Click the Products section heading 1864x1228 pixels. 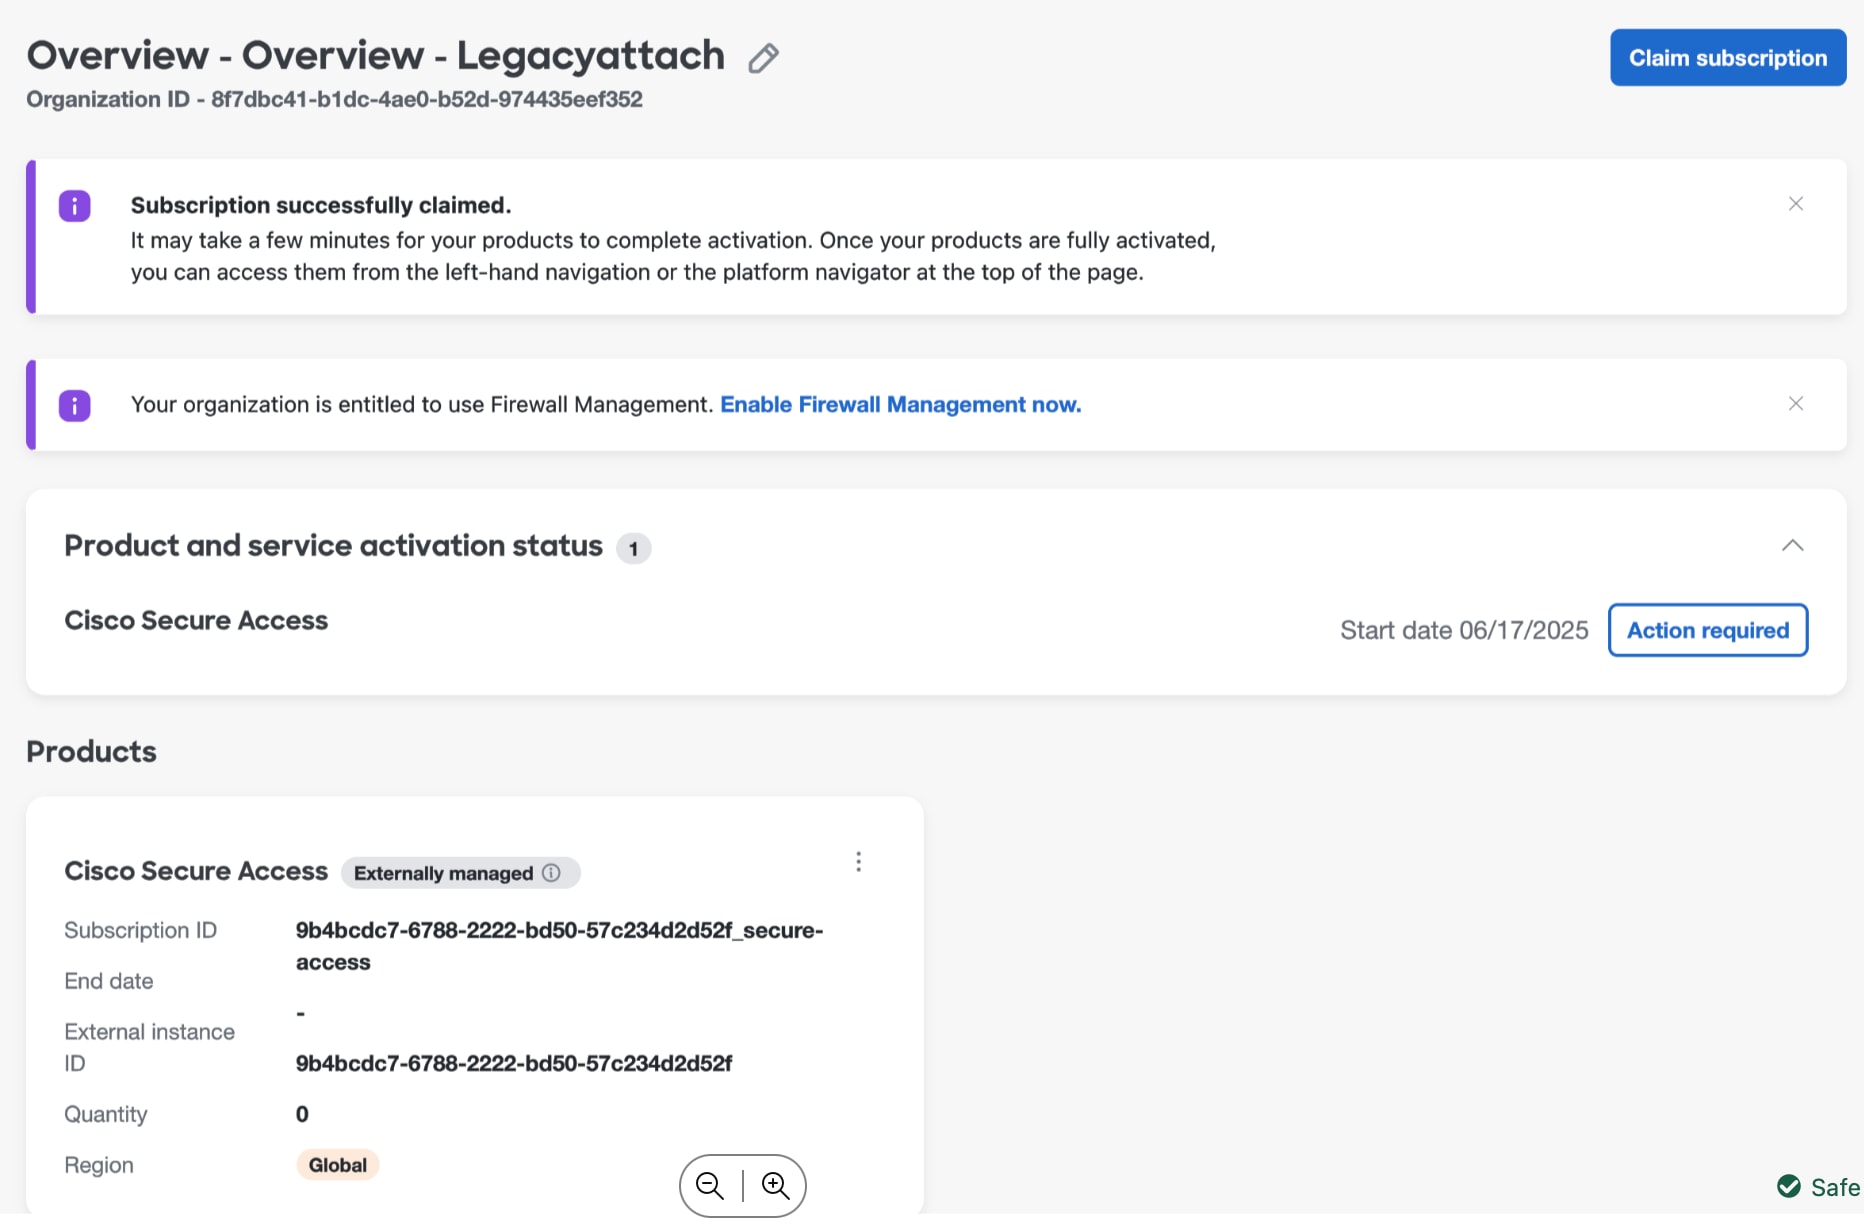(x=91, y=752)
